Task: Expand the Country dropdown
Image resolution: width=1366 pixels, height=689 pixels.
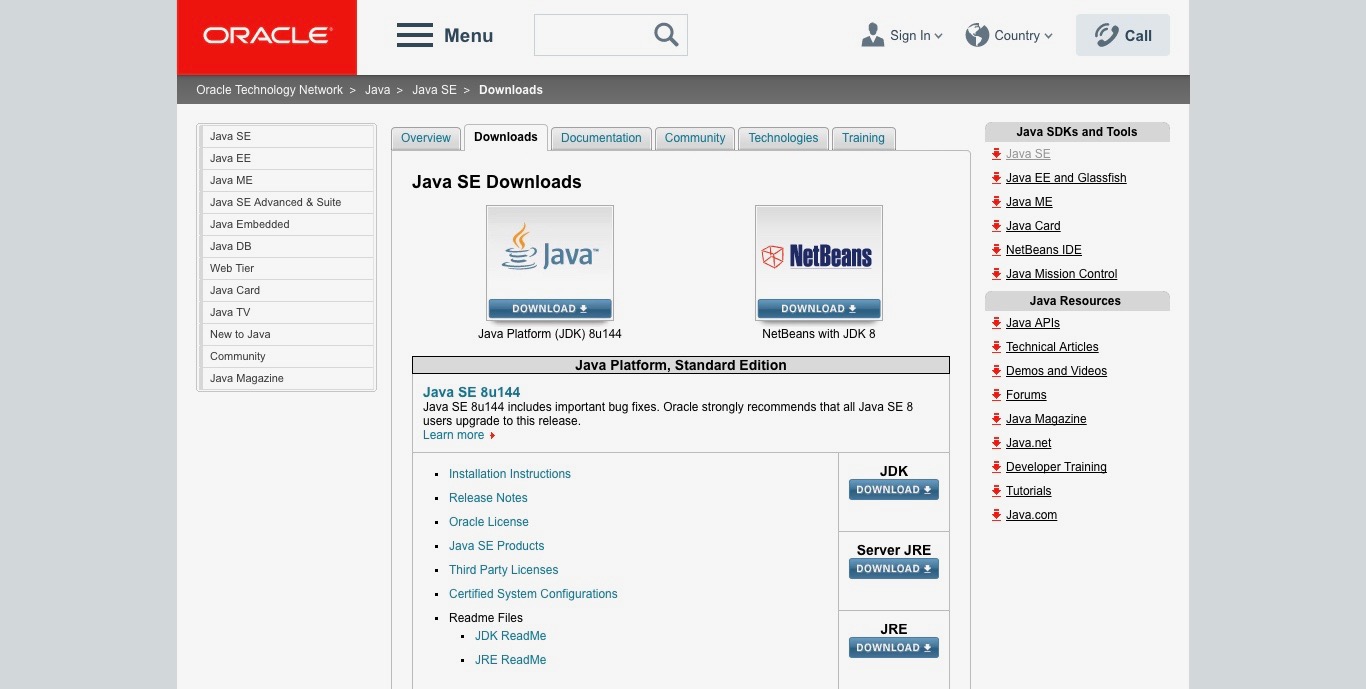Action: pos(1048,36)
